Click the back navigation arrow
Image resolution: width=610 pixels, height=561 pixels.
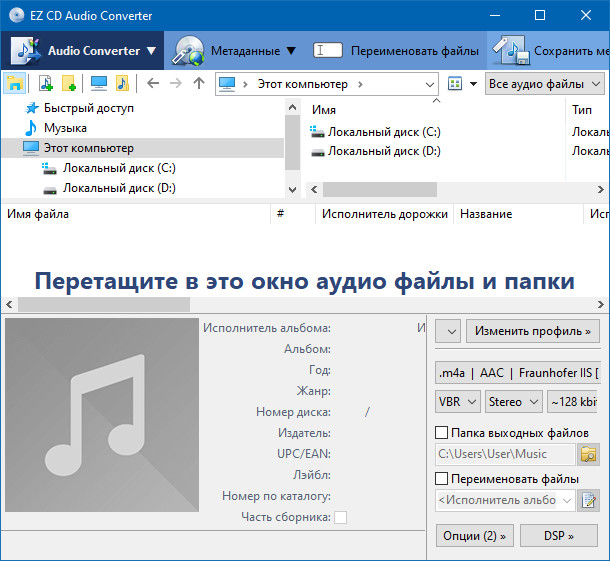153,83
